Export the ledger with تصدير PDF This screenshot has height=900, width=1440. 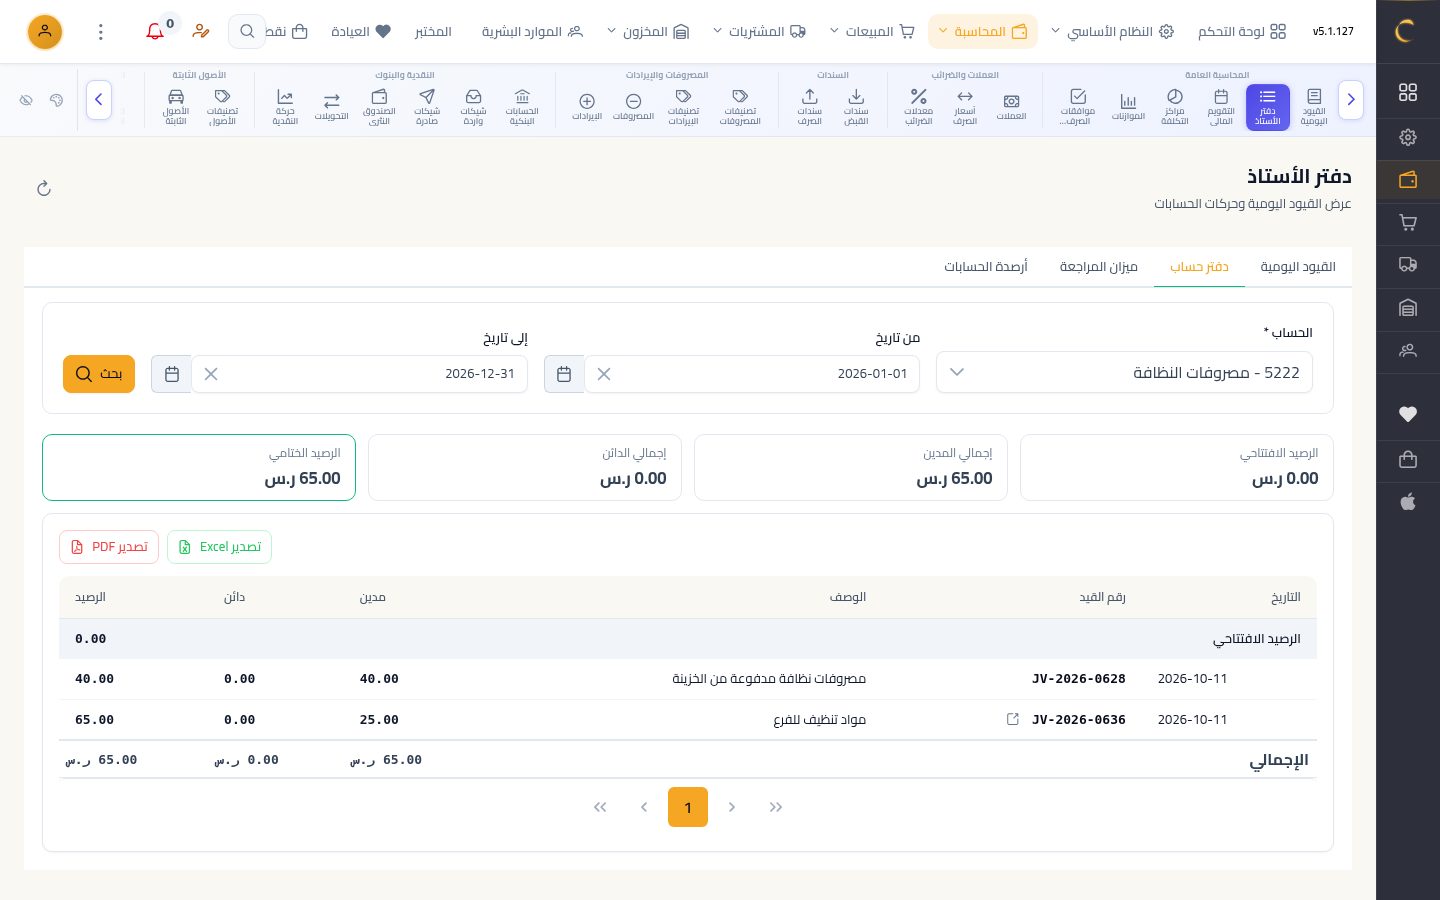point(109,547)
